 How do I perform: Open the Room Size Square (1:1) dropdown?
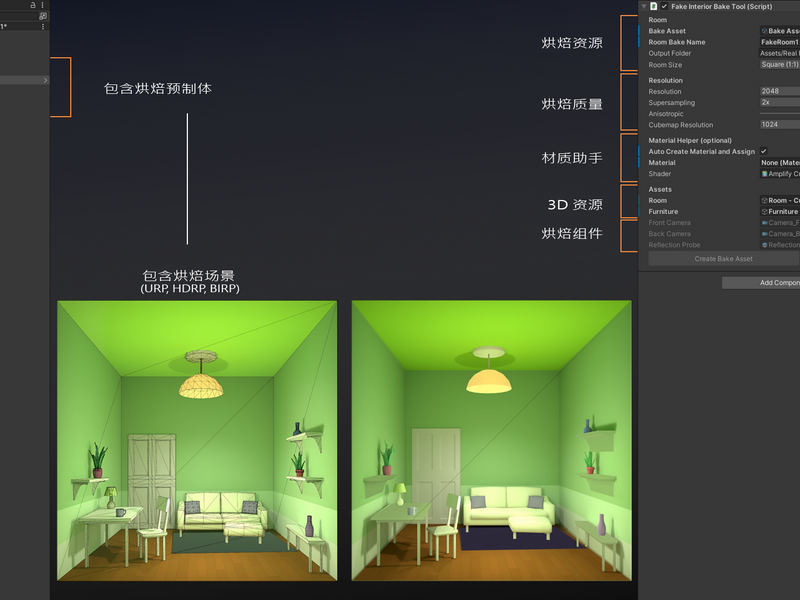click(780, 65)
